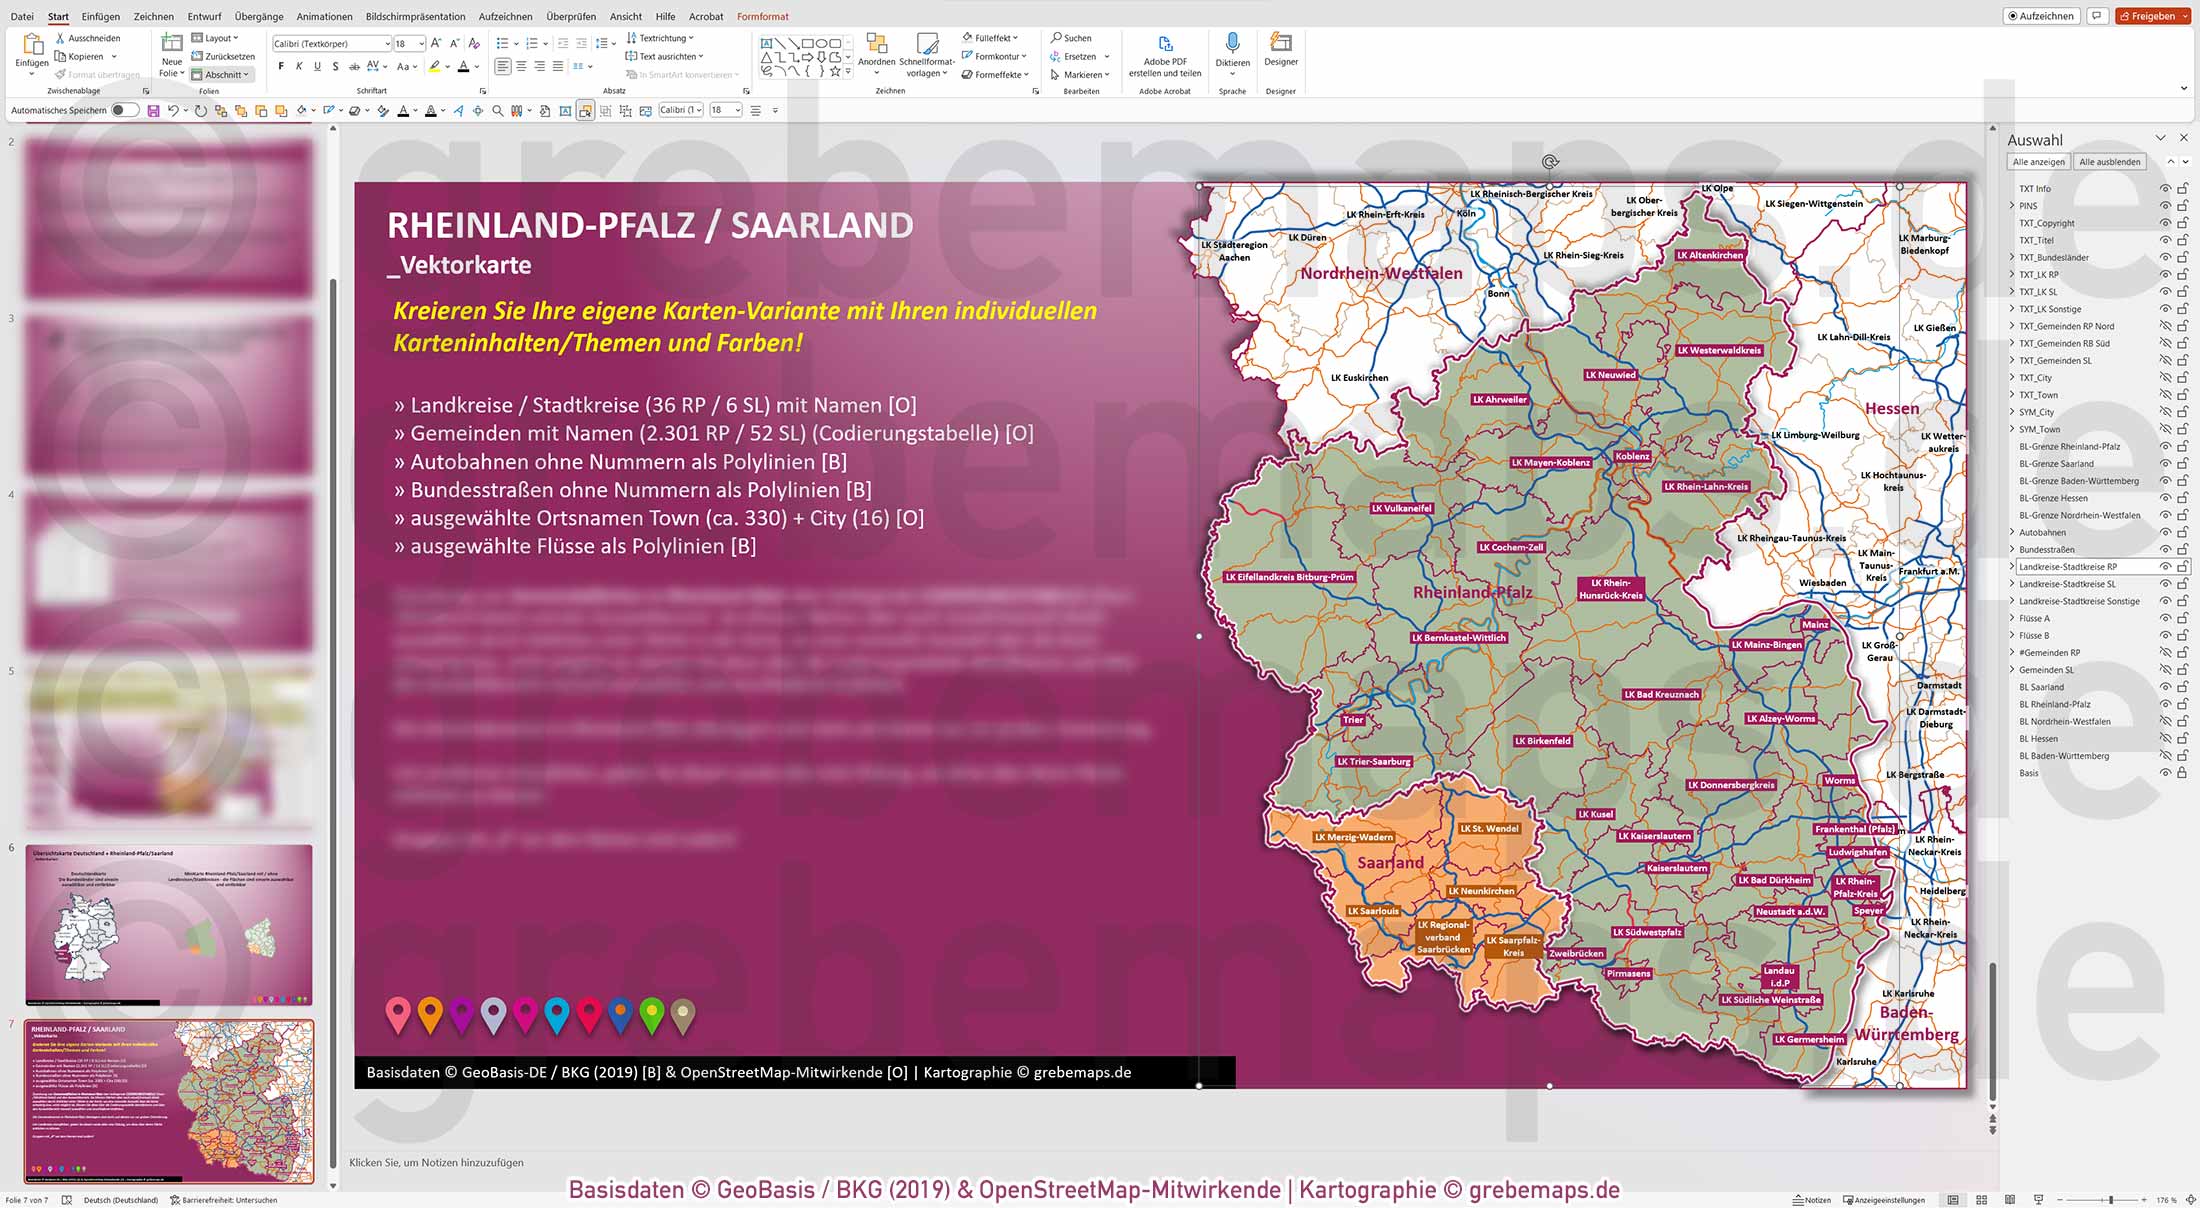Expand the Landkreise-Stadtkreise RP tree item

(x=2011, y=566)
